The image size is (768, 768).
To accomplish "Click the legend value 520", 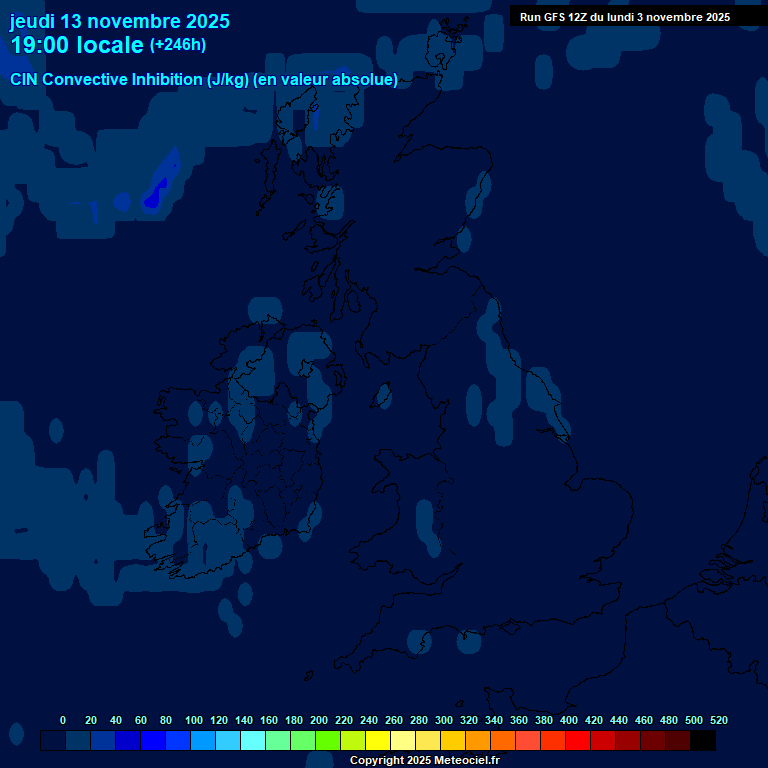I will [x=718, y=720].
